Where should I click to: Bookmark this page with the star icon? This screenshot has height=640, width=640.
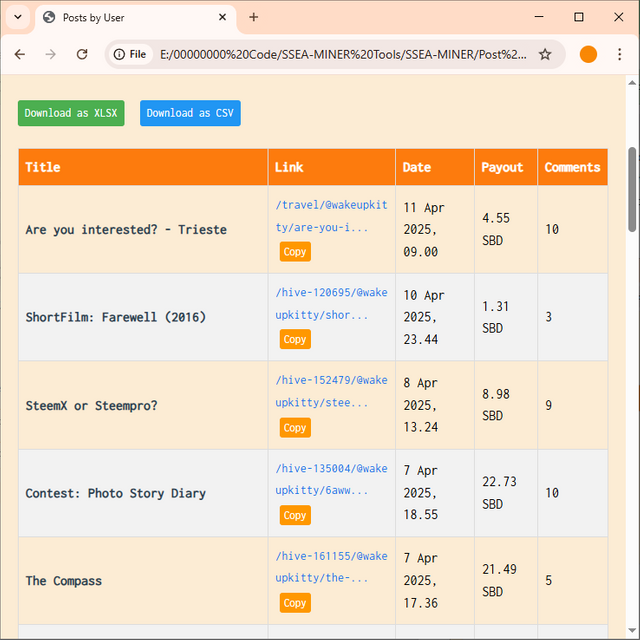(545, 54)
